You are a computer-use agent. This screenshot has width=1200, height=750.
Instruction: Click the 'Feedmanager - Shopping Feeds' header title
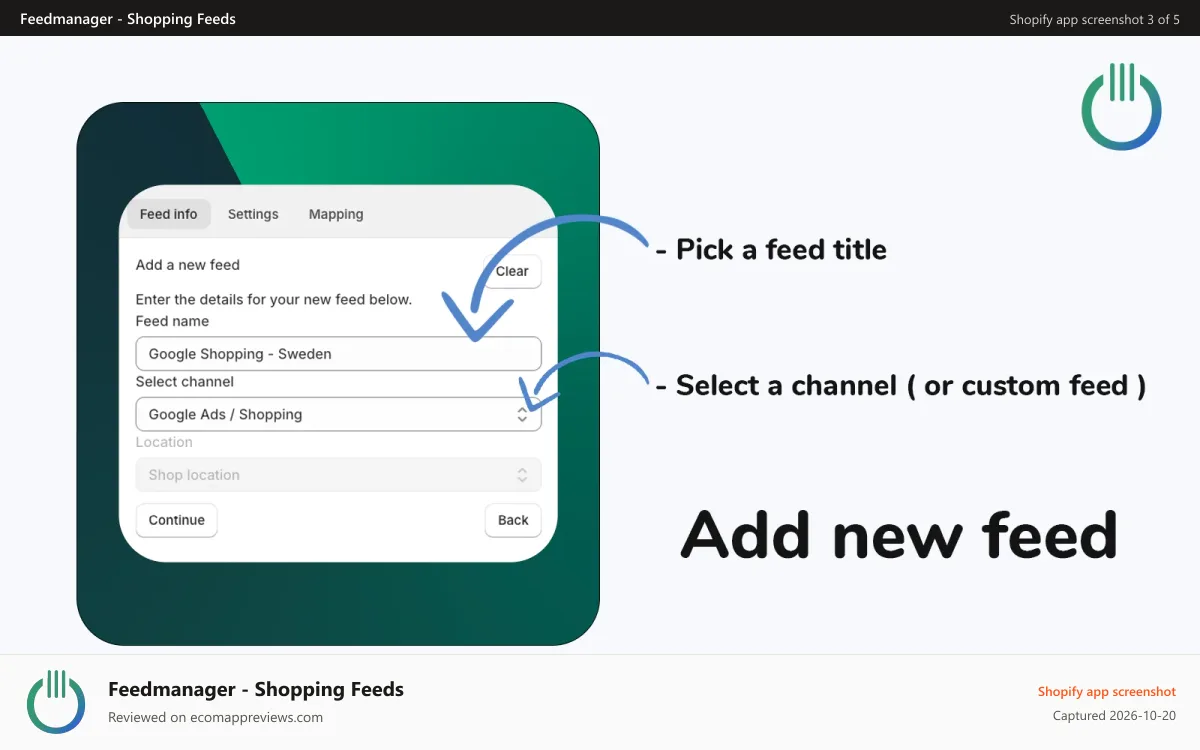pyautogui.click(x=128, y=18)
